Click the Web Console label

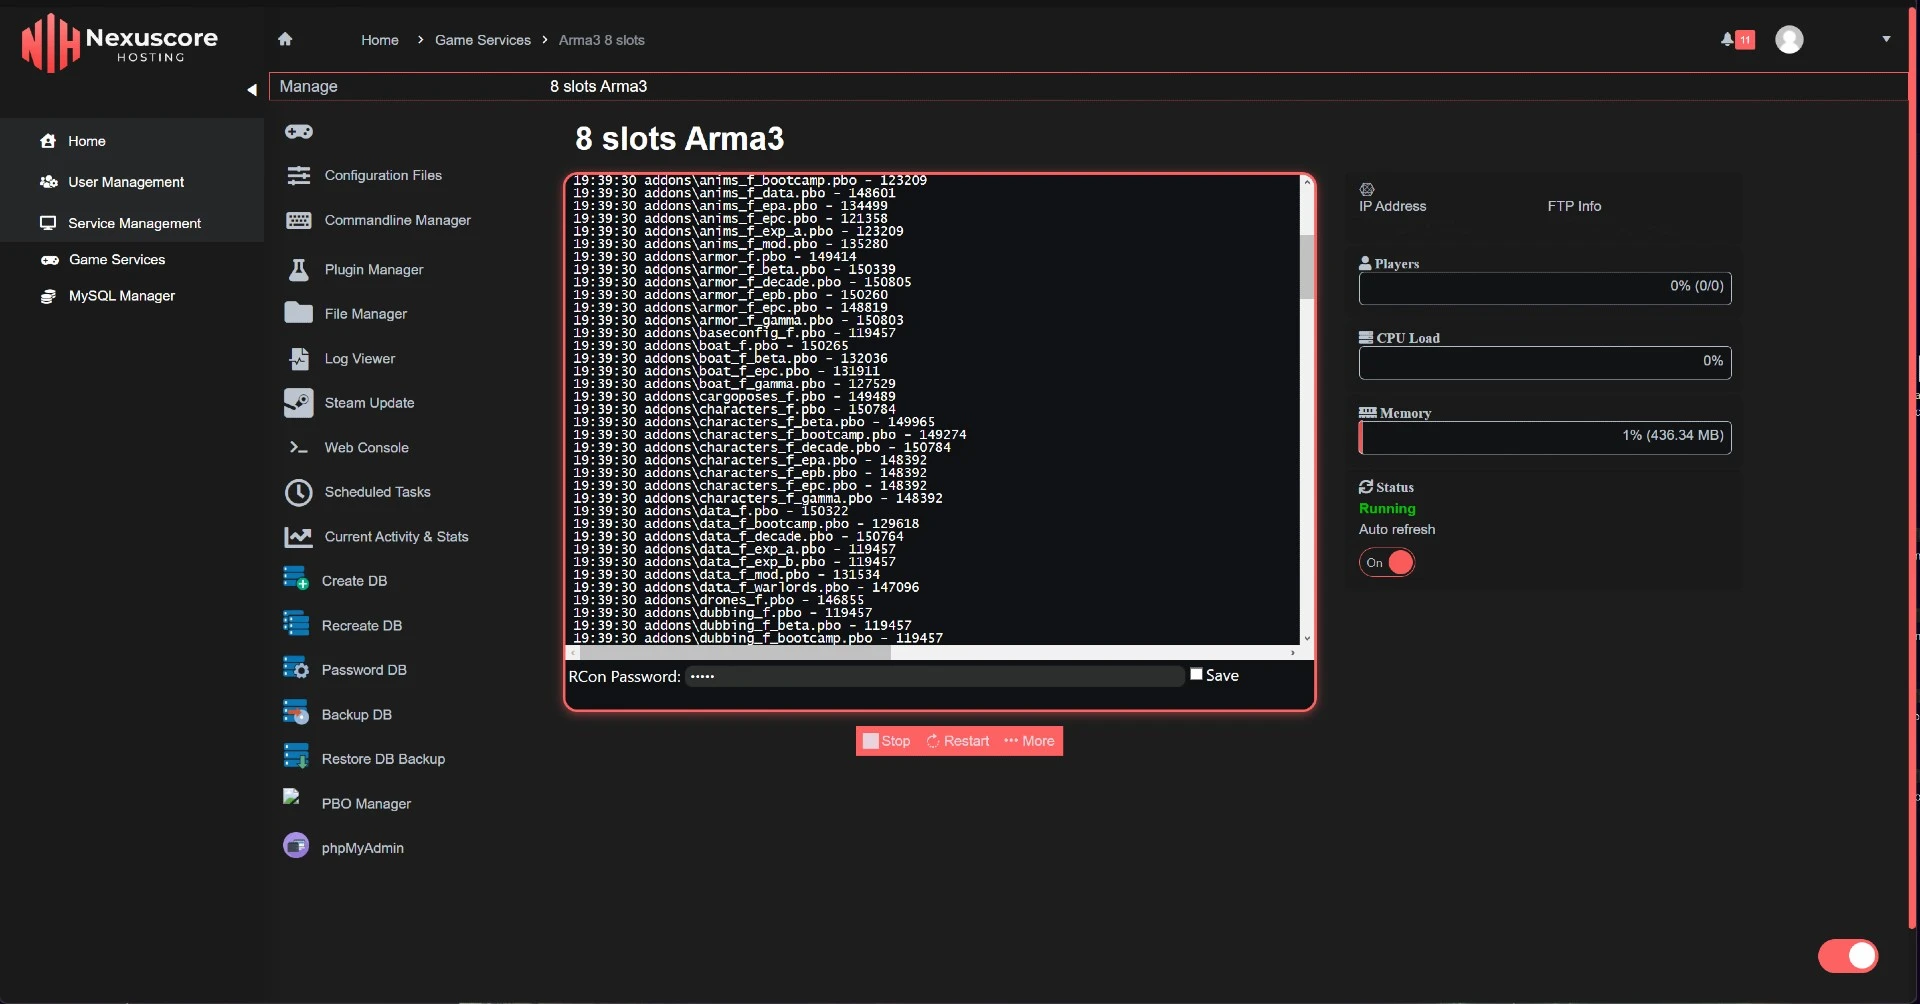[x=366, y=447]
